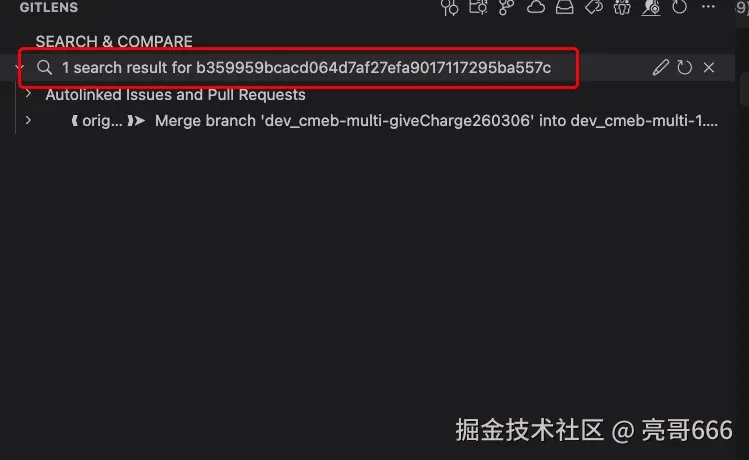Open the Tags view icon
The image size is (749, 460).
(594, 7)
